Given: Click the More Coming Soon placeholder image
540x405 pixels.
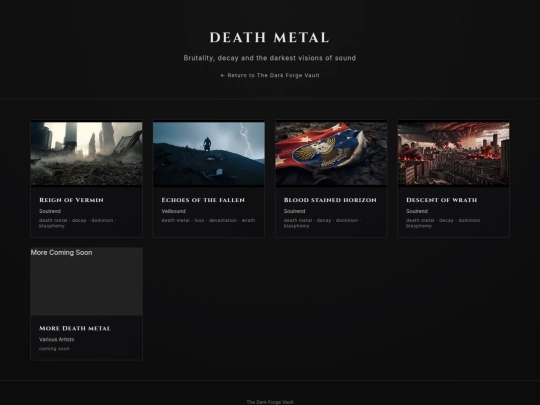Looking at the screenshot, I should [86, 281].
